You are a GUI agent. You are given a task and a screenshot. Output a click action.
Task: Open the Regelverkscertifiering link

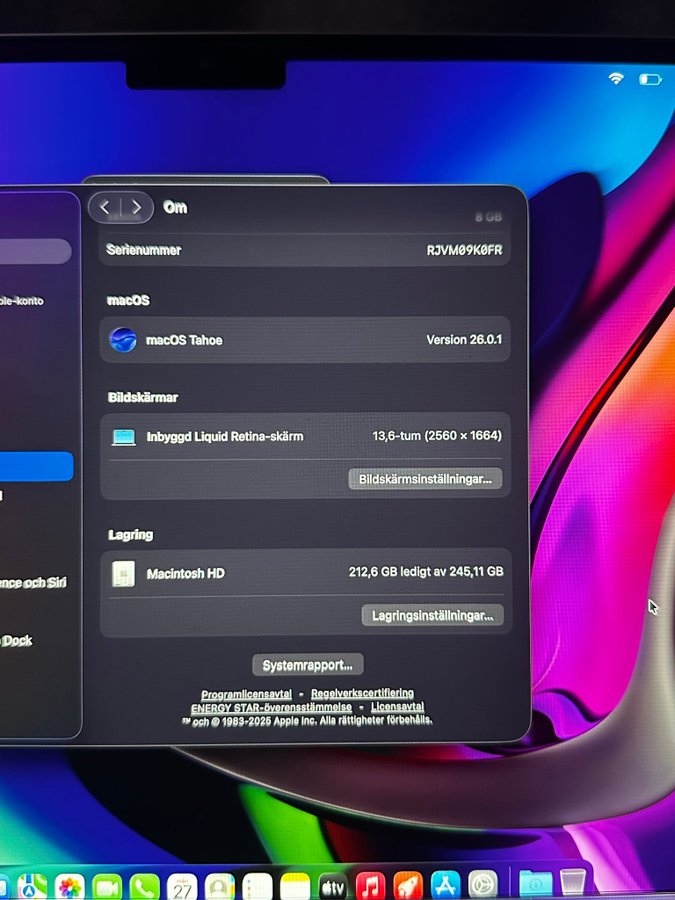point(362,693)
